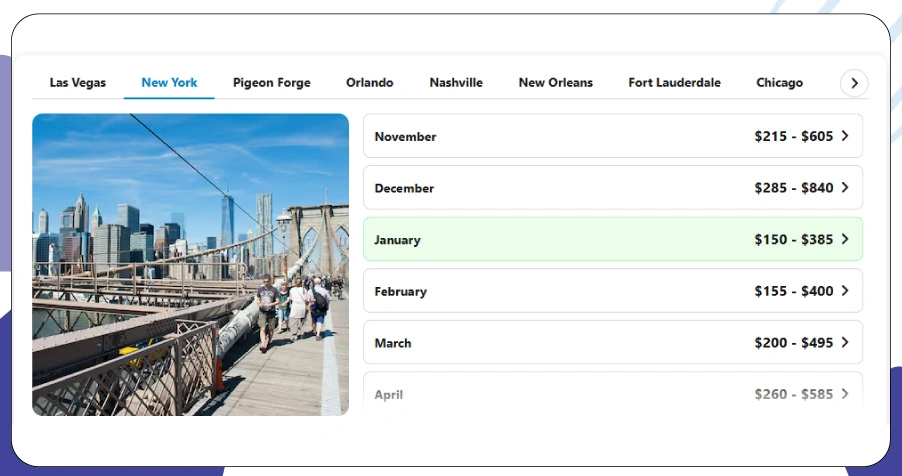The image size is (902, 476).
Task: Select the $285 - $840 price range
Action: 793,188
